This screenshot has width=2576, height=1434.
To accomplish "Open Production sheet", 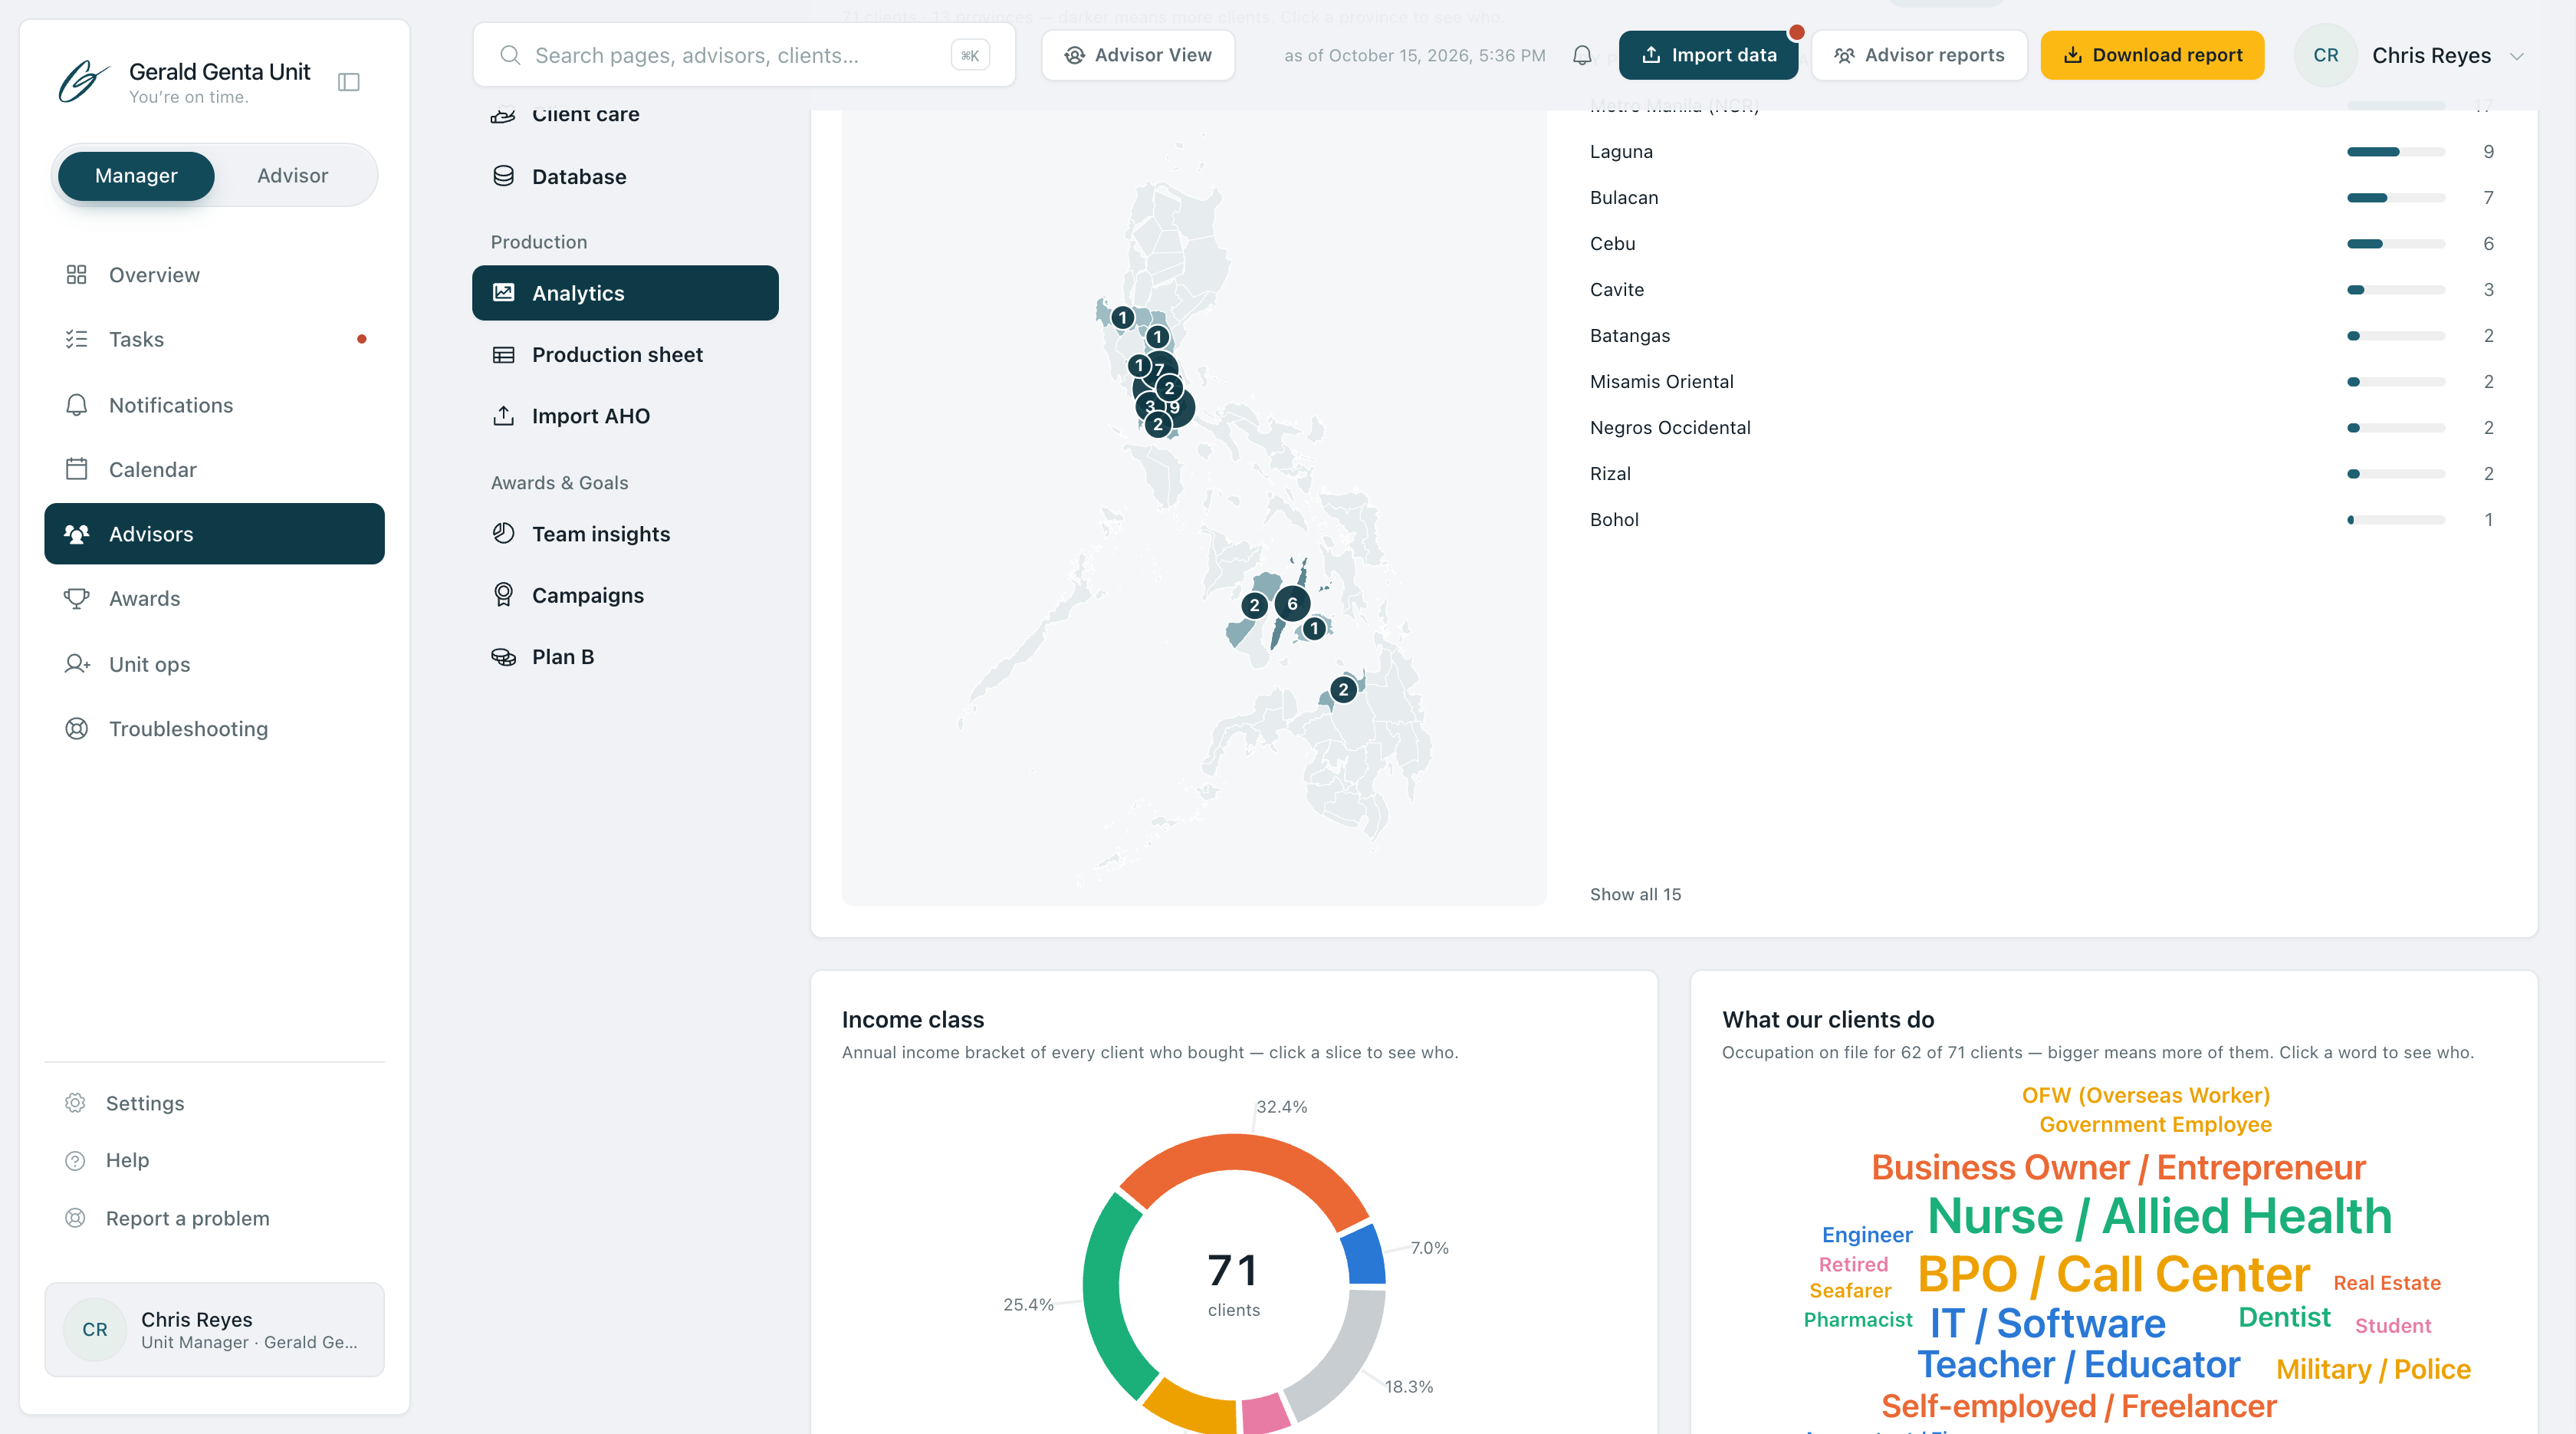I will (625, 355).
